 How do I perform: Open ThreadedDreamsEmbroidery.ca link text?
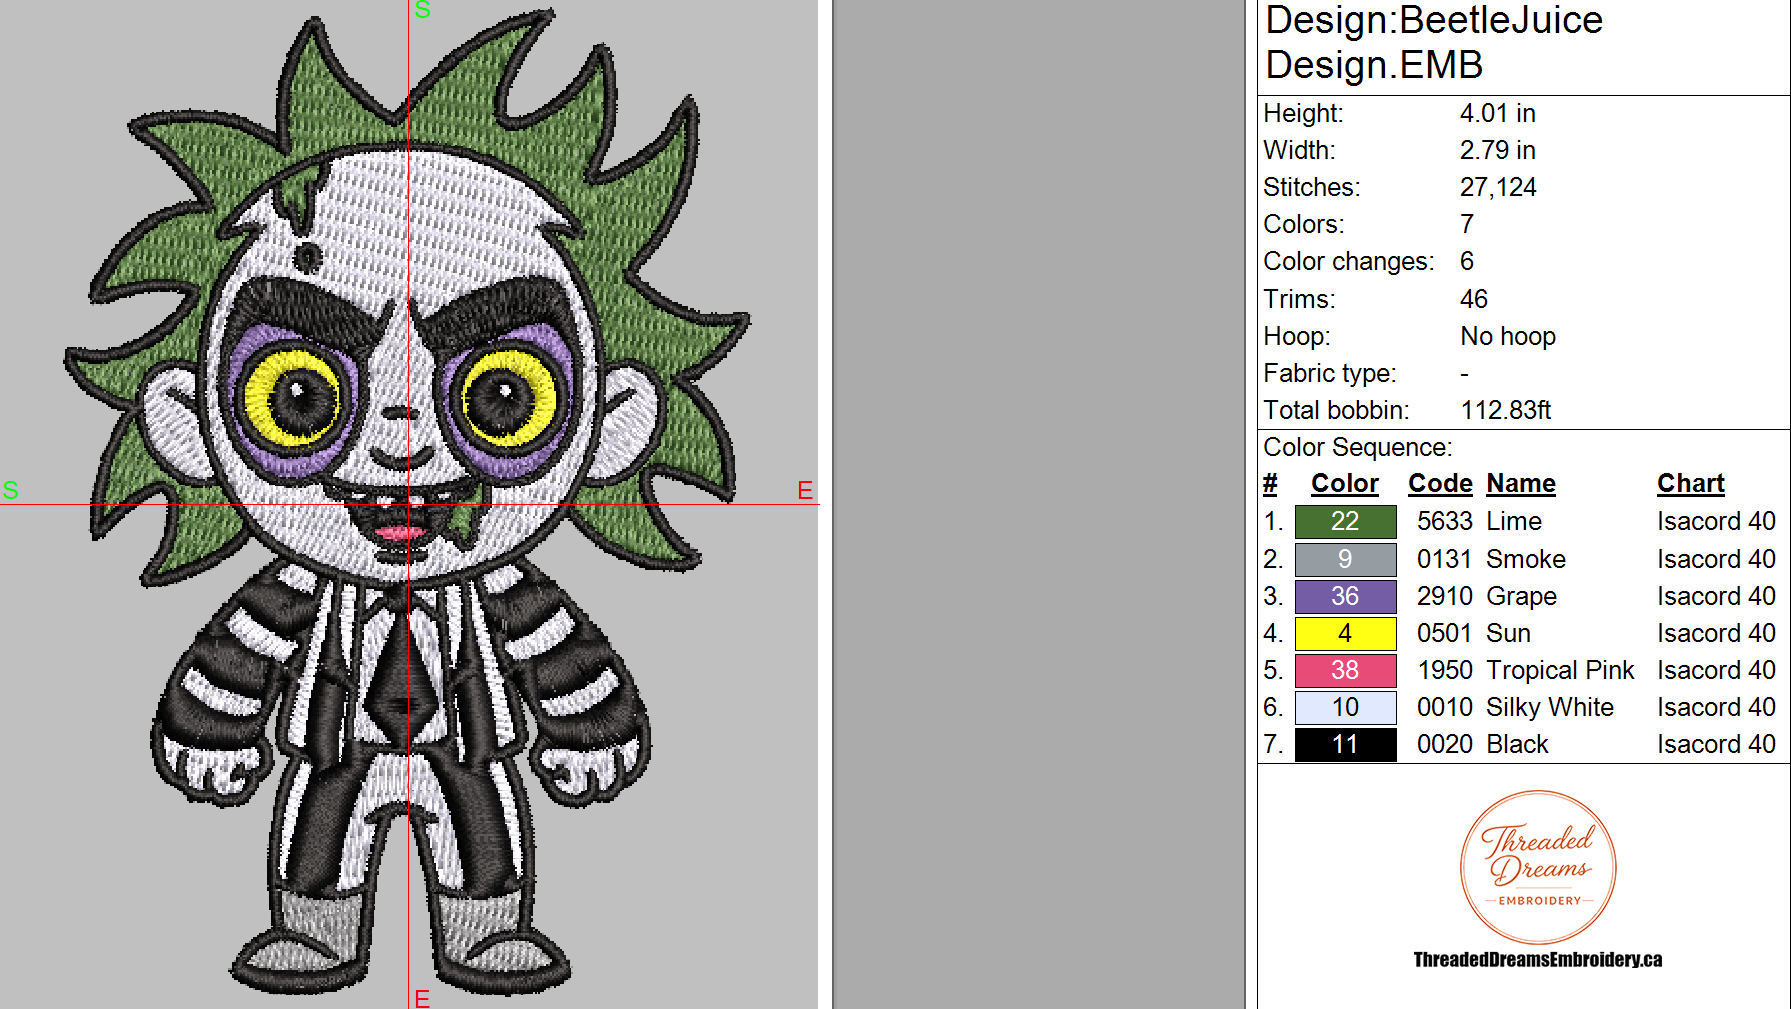coord(1537,960)
